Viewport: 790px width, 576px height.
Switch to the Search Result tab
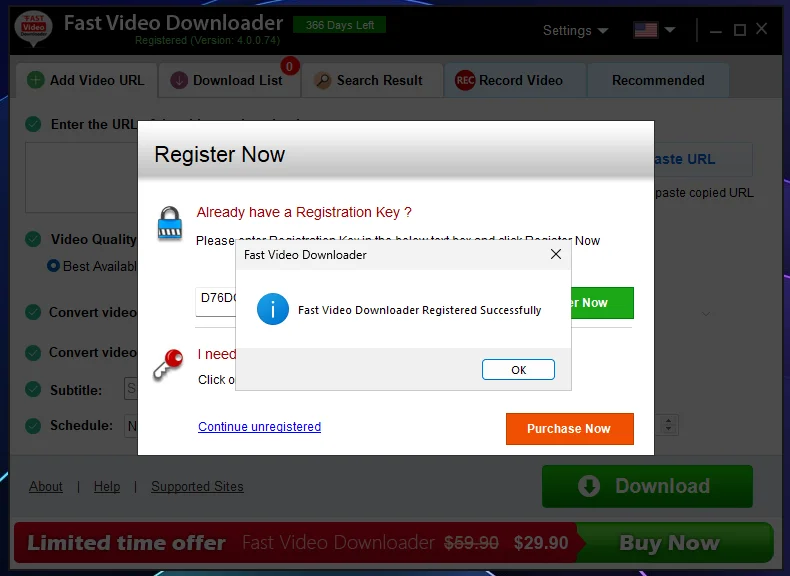click(x=372, y=80)
